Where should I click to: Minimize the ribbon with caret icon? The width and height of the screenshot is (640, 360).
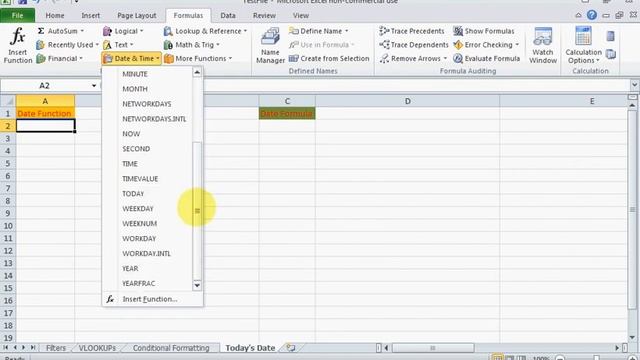point(578,16)
